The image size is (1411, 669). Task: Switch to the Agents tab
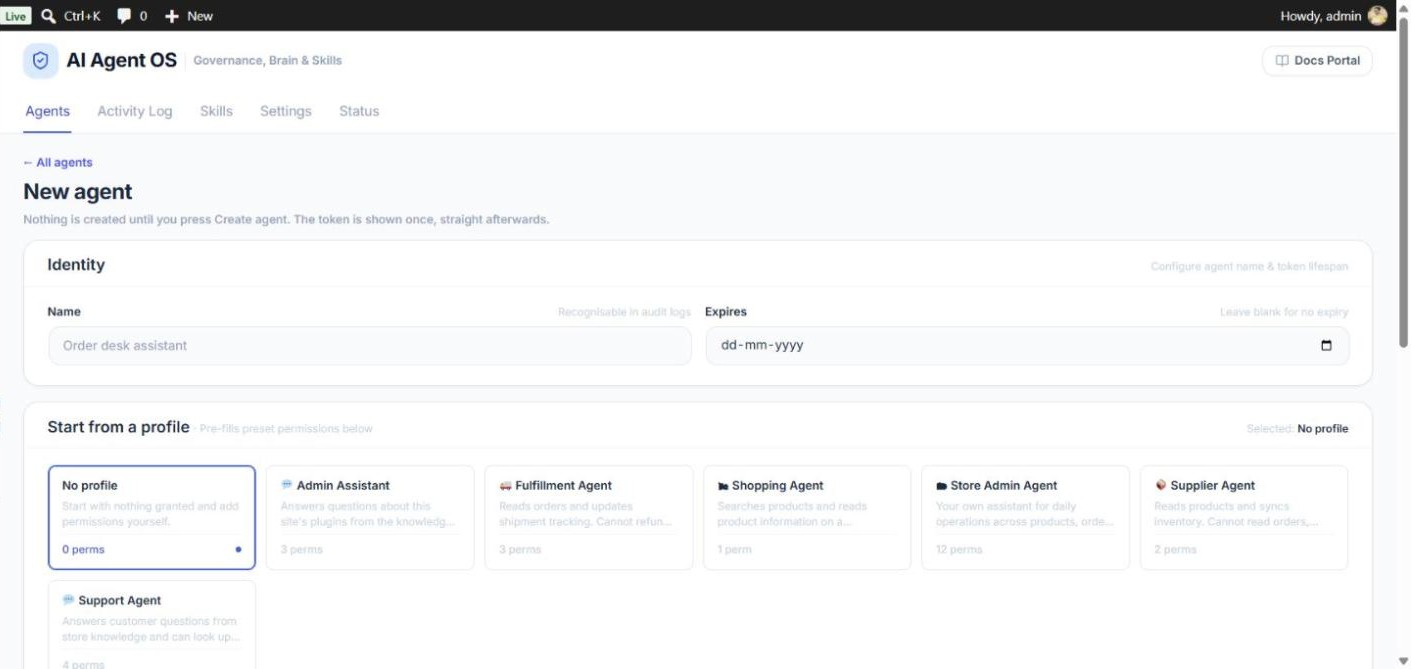pos(48,111)
